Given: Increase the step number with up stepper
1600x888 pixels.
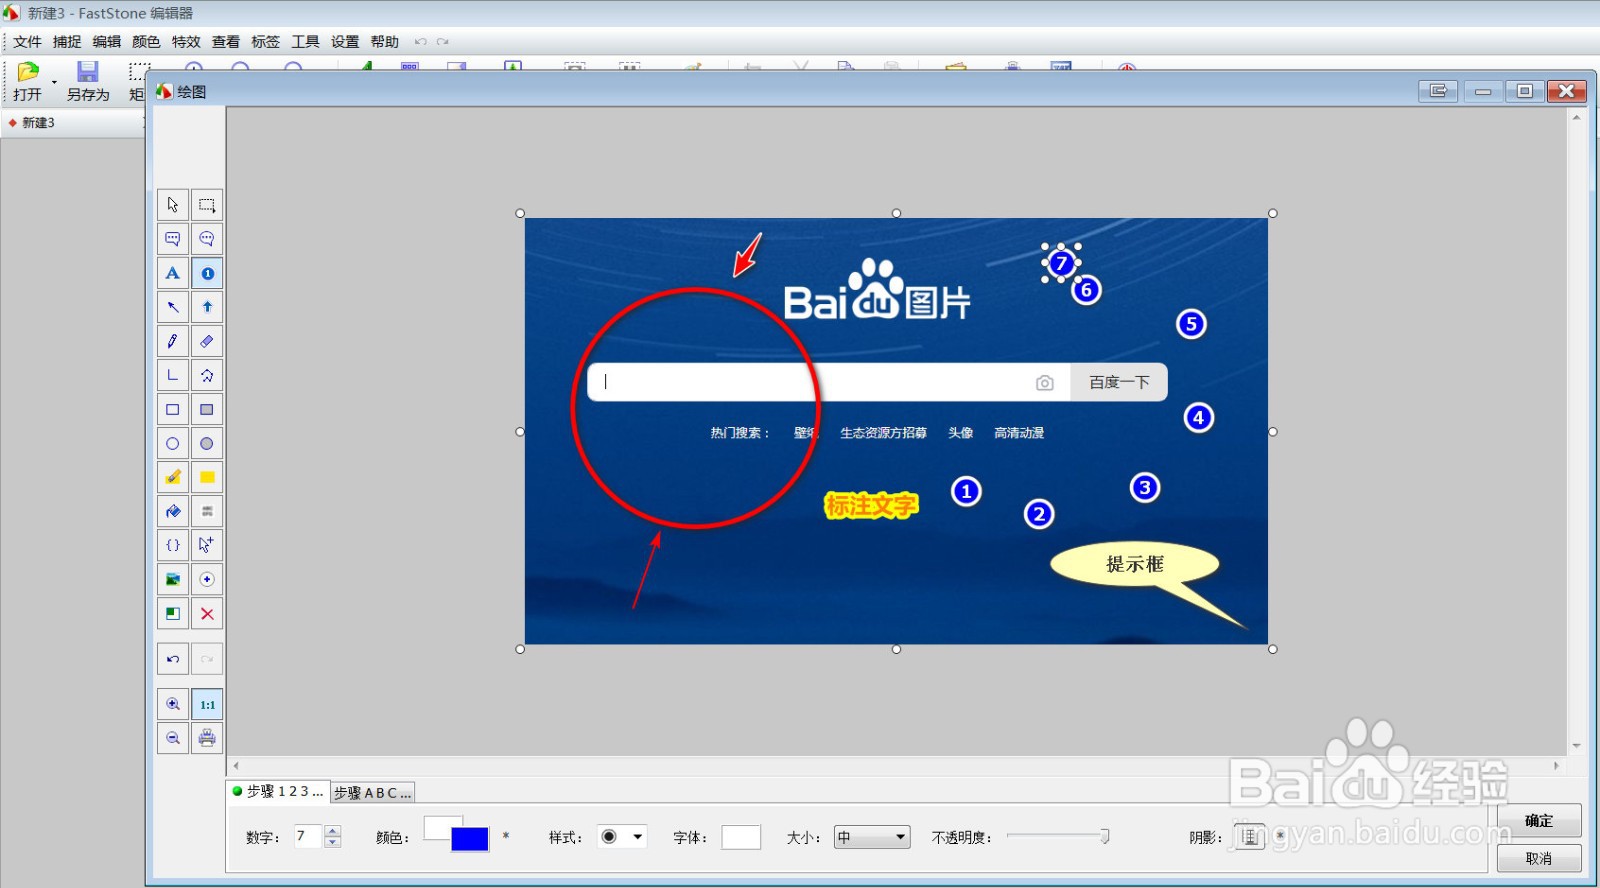Looking at the screenshot, I should pyautogui.click(x=333, y=830).
